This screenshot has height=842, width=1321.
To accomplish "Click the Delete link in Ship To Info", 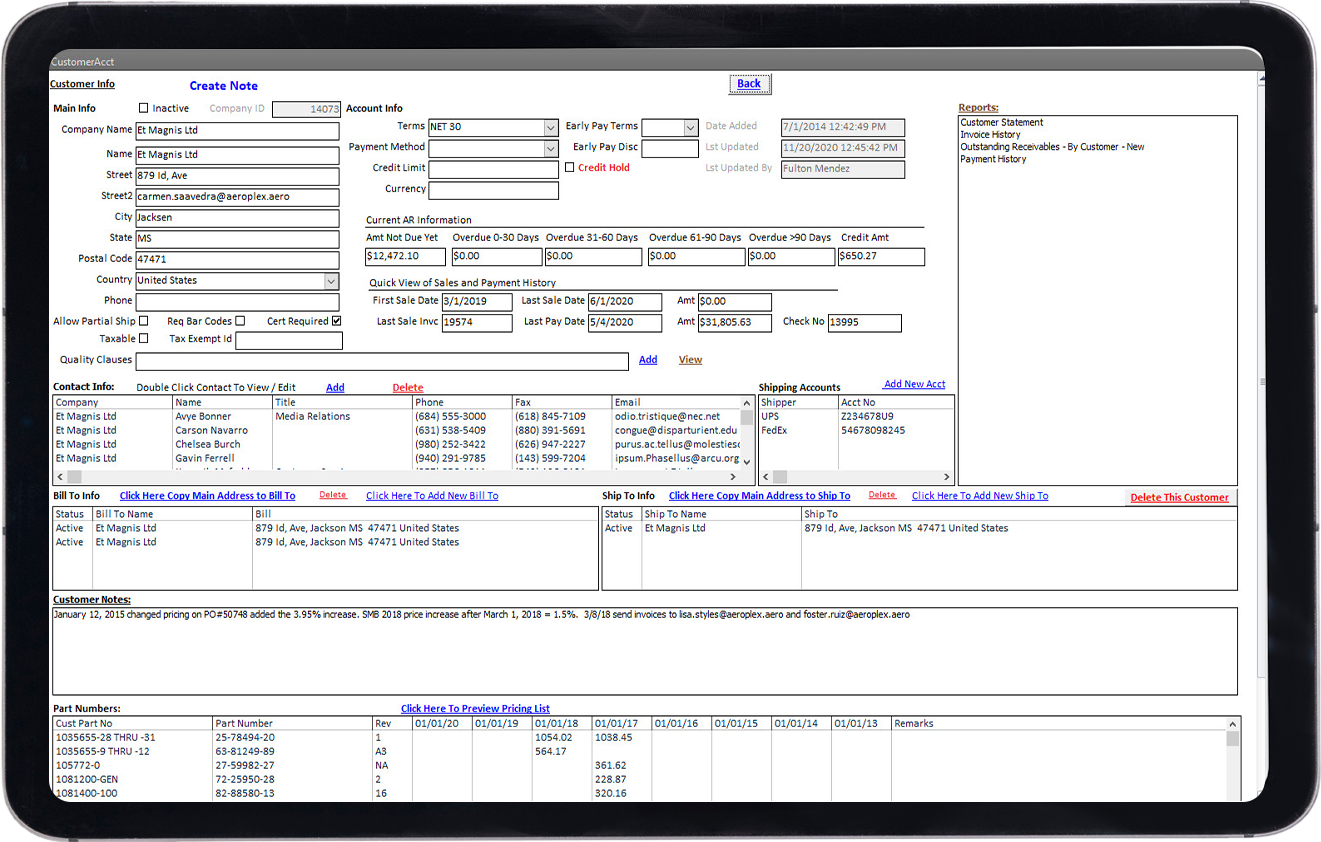I will 882,495.
